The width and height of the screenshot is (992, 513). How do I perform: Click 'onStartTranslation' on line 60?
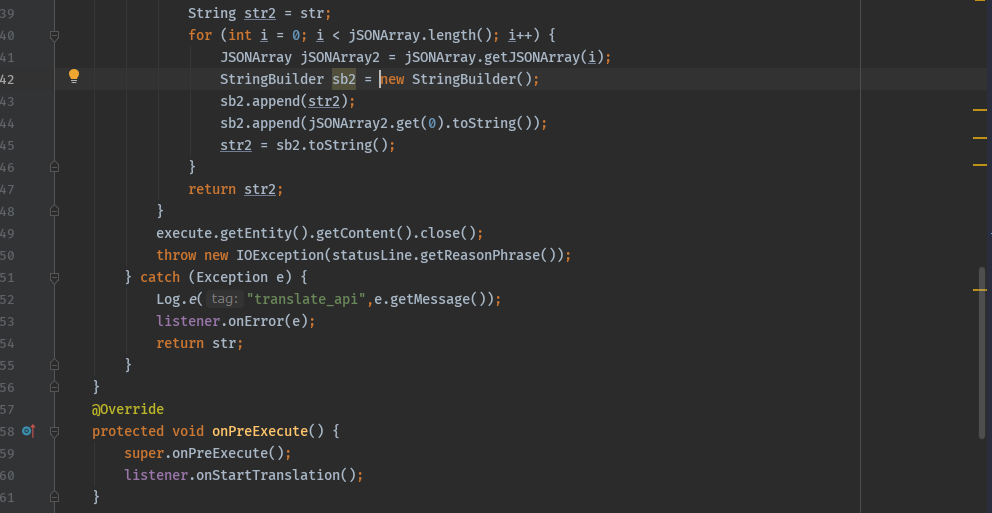click(268, 475)
